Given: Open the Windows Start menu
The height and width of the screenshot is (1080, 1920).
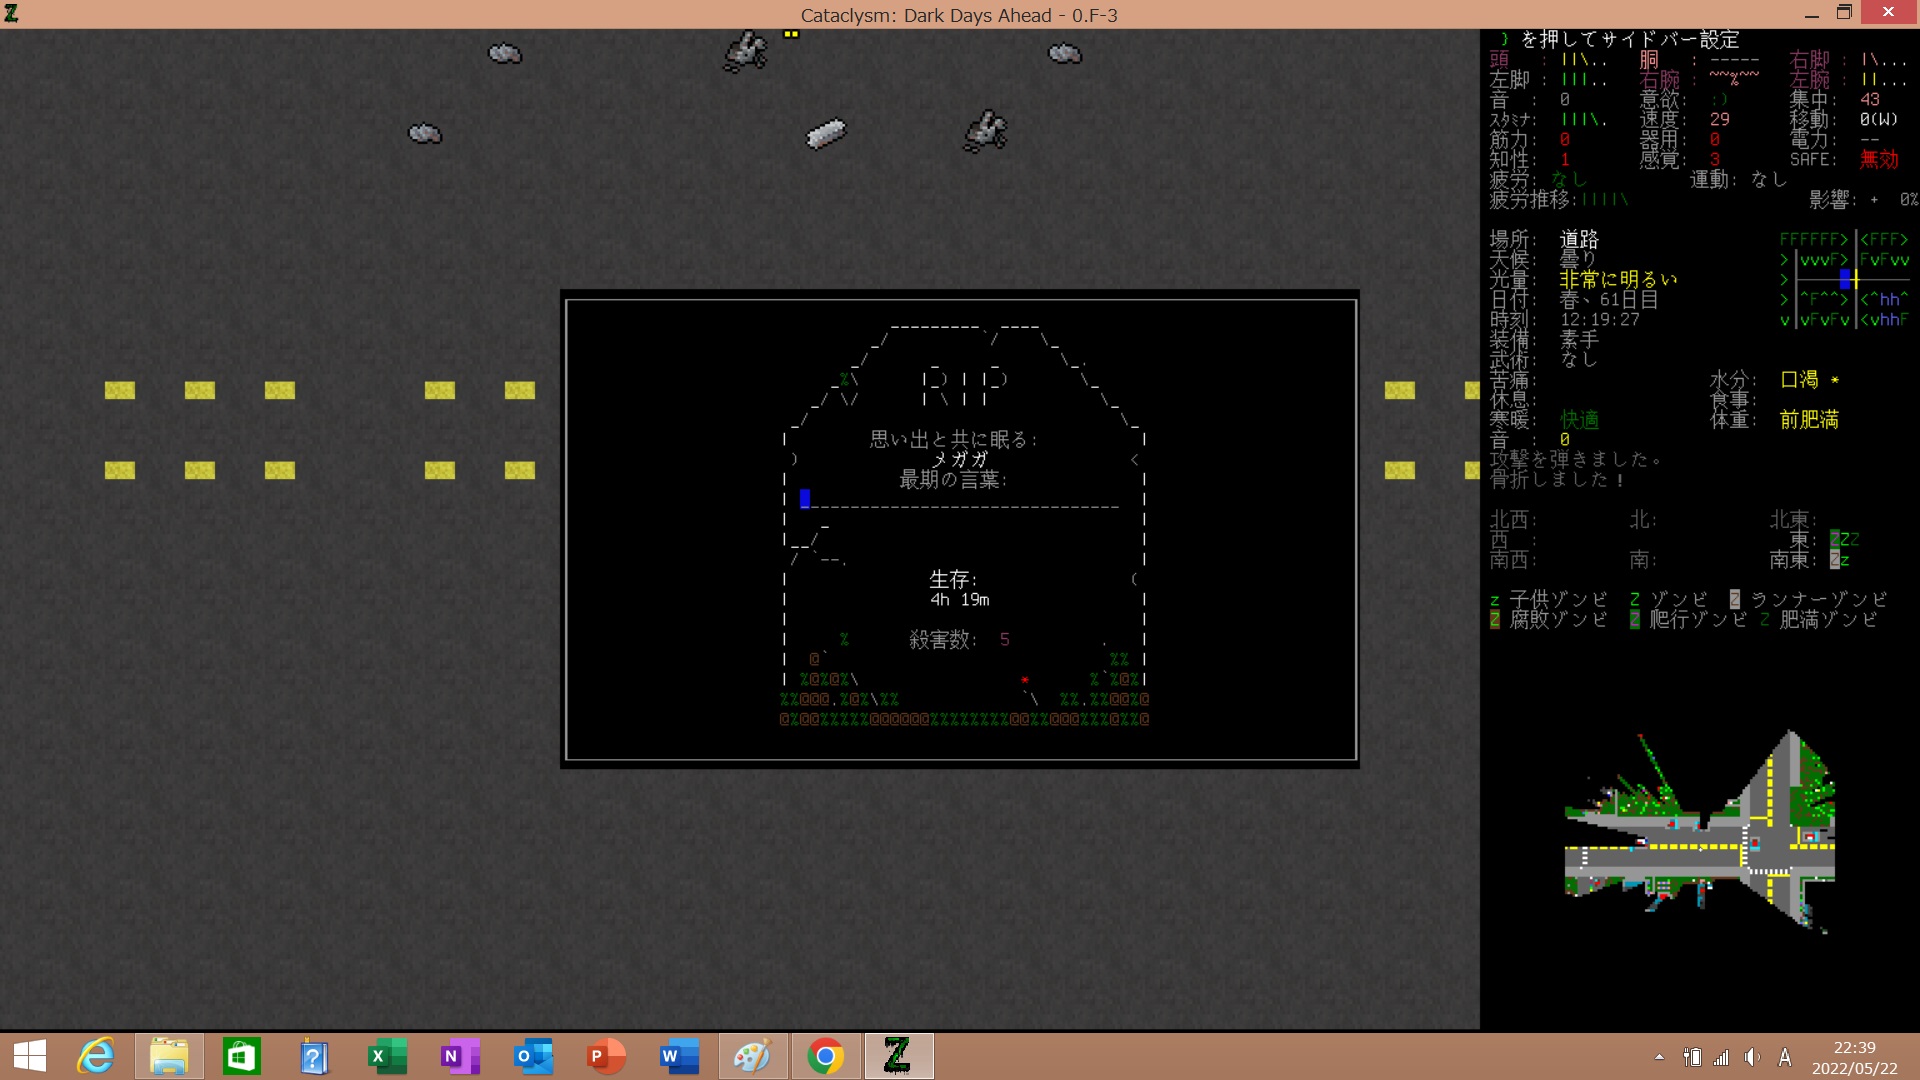Looking at the screenshot, I should tap(30, 1056).
